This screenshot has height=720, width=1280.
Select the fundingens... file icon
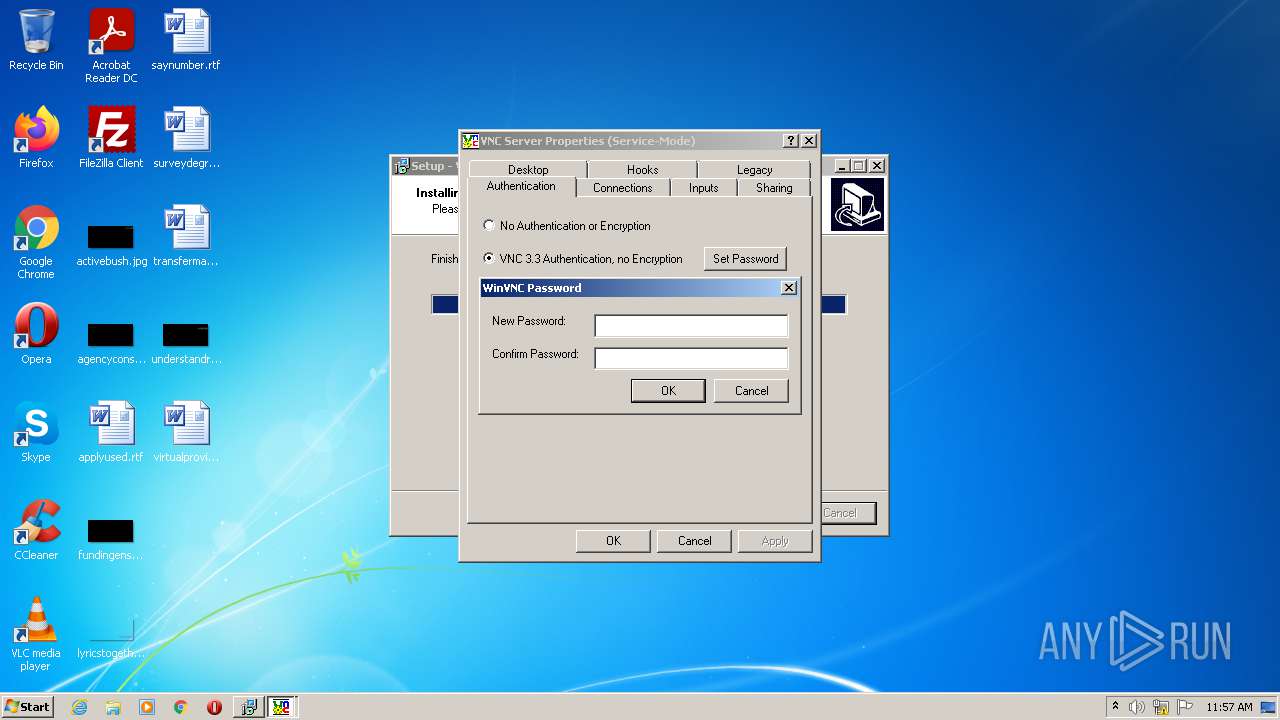tap(111, 539)
